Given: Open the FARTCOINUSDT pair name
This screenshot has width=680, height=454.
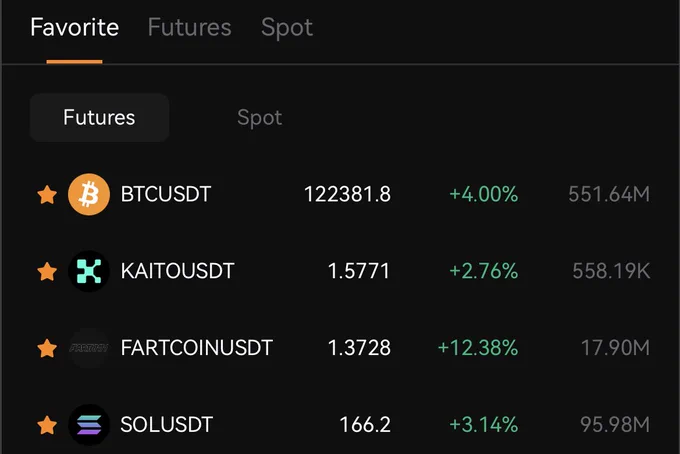Looking at the screenshot, I should pyautogui.click(x=196, y=348).
